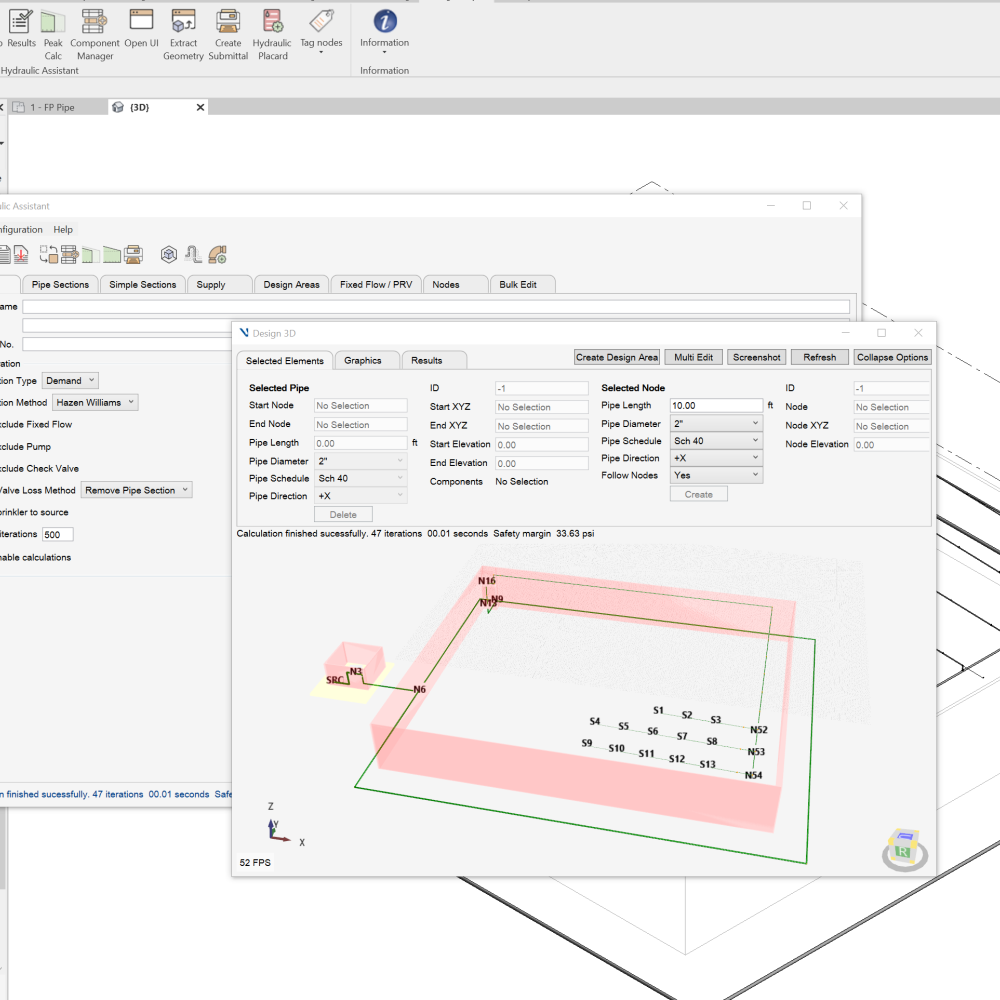Open the Hazen Williams method dropdown

95,403
